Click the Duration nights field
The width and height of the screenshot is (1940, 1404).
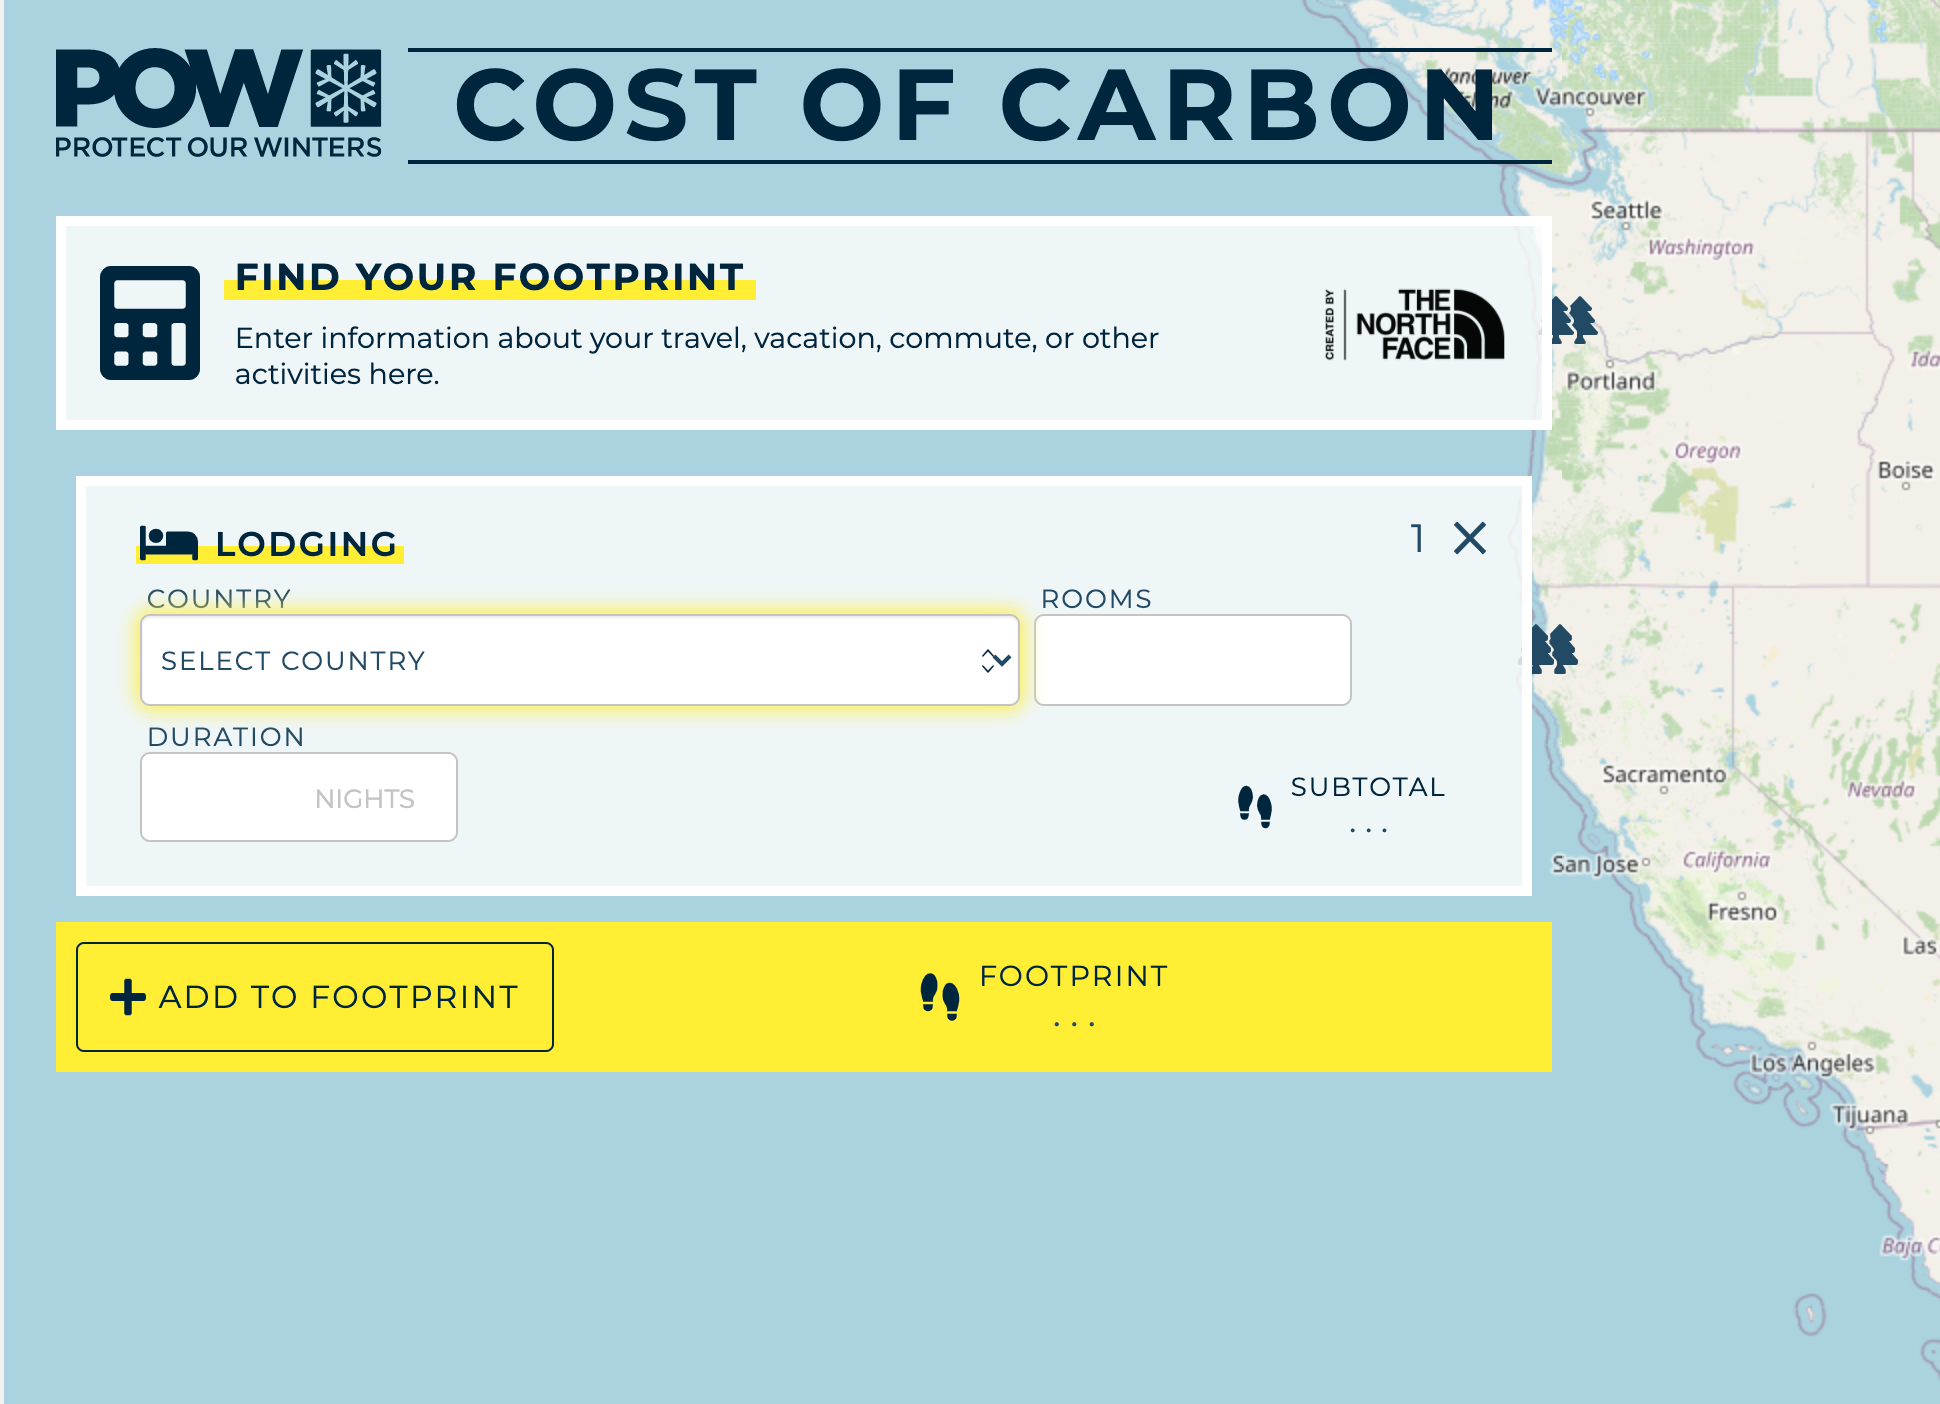point(298,798)
